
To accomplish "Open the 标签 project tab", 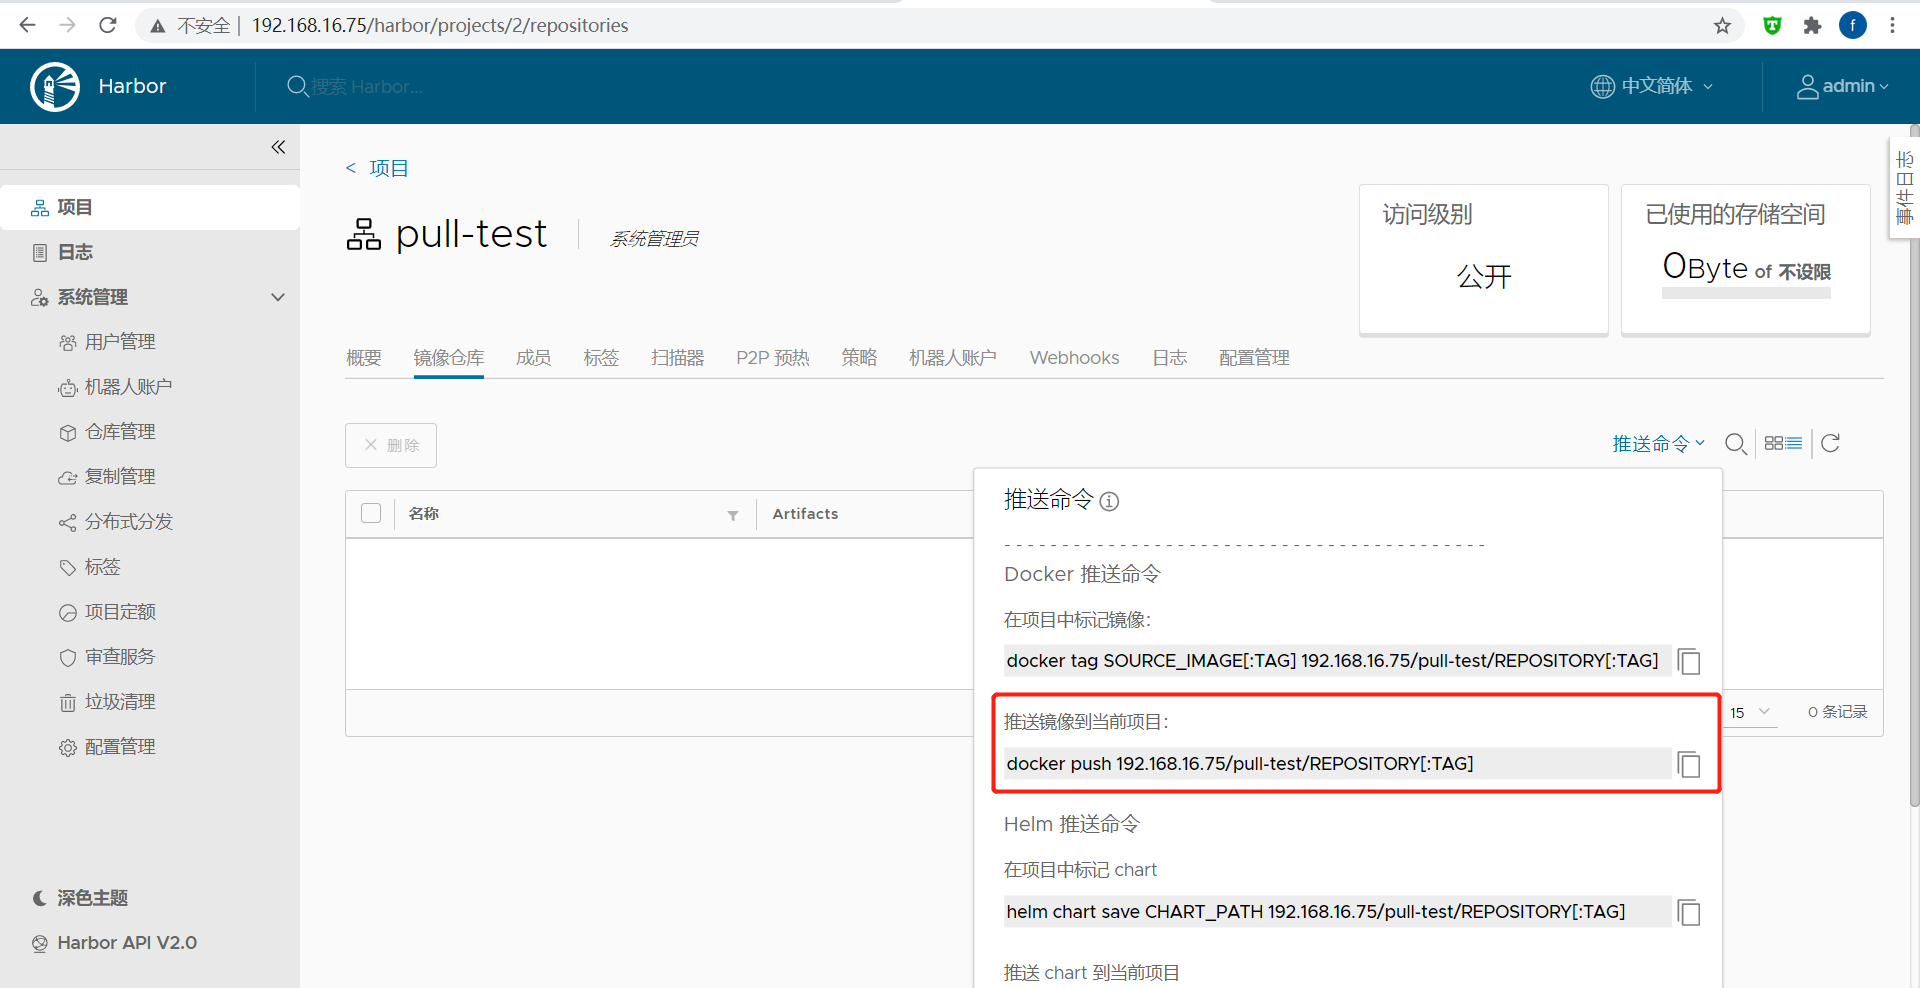I will (x=601, y=358).
